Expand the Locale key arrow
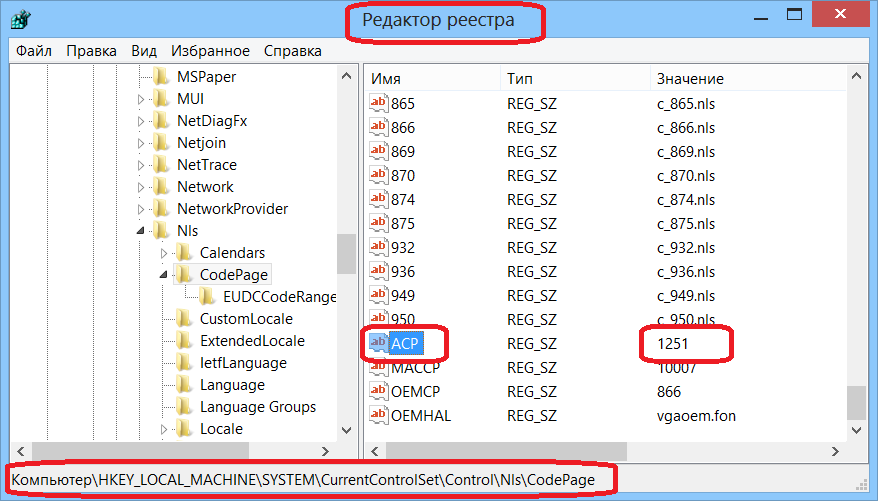Viewport: 878px width, 501px height. [164, 429]
